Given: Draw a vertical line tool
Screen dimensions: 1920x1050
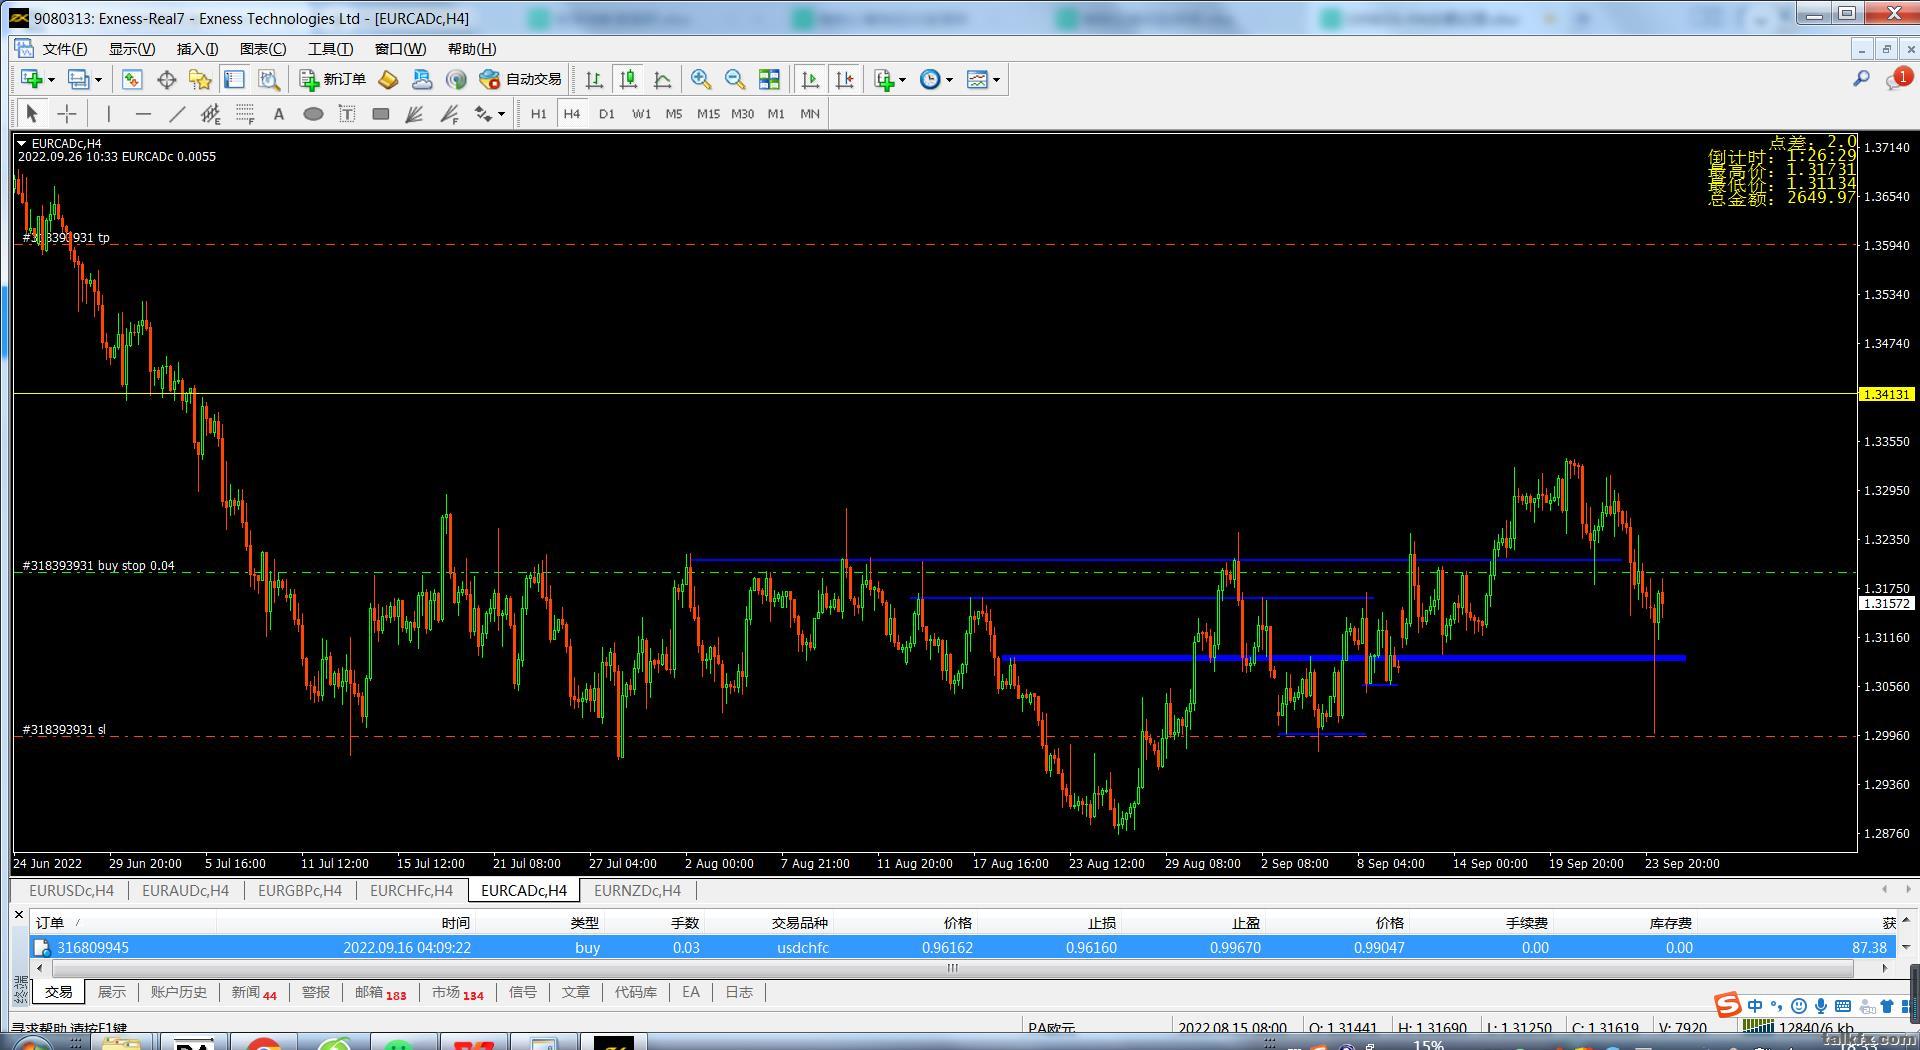Looking at the screenshot, I should click(x=108, y=114).
